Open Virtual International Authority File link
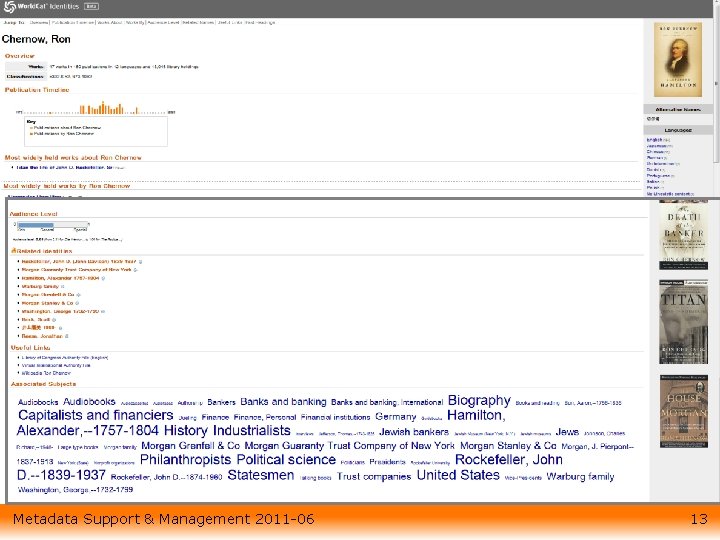This screenshot has width=720, height=540. [56, 366]
